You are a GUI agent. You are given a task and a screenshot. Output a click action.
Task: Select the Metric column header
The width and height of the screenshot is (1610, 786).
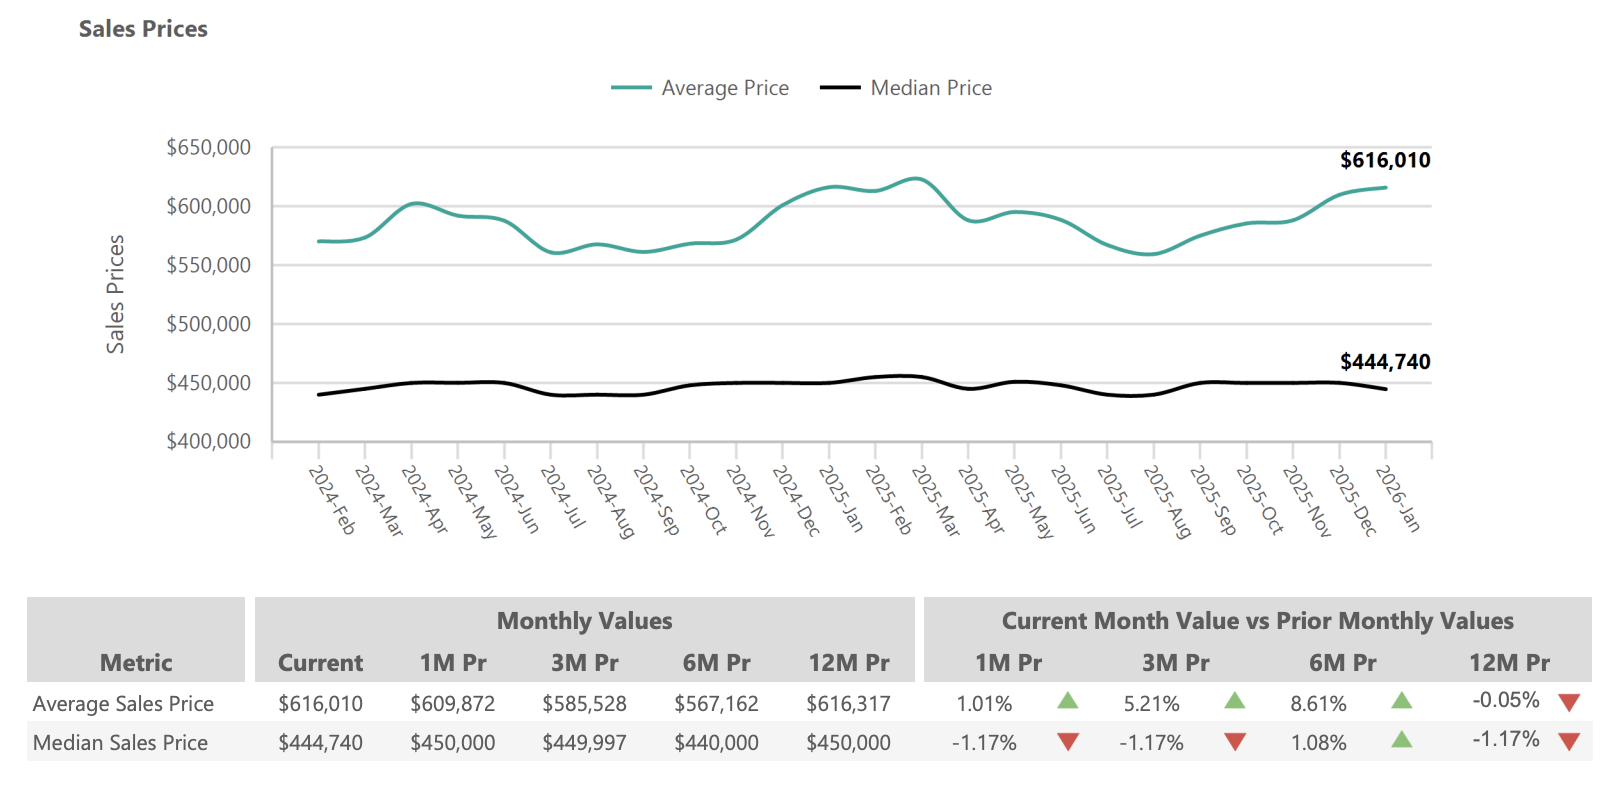click(x=136, y=663)
